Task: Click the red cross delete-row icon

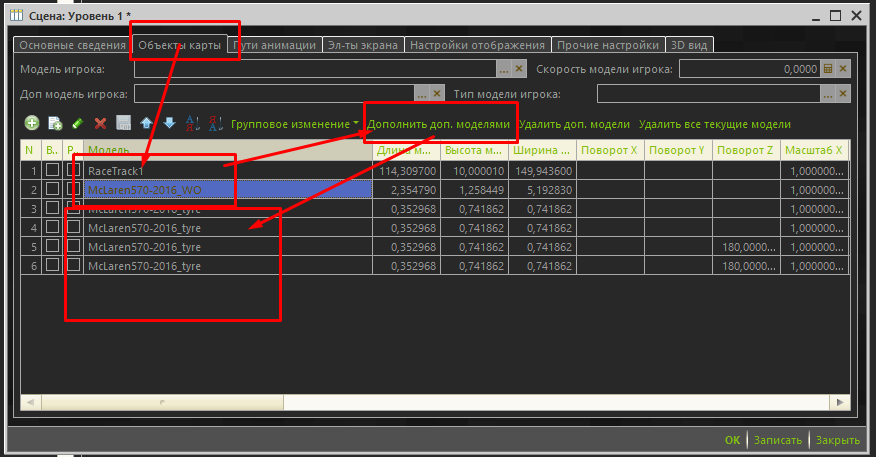Action: [101, 123]
